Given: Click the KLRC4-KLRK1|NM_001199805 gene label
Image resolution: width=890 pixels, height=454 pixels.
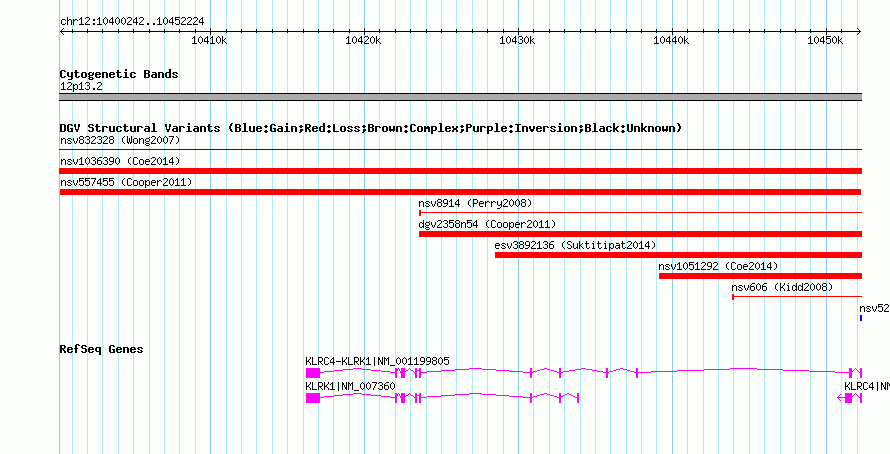Looking at the screenshot, I should coord(377,361).
